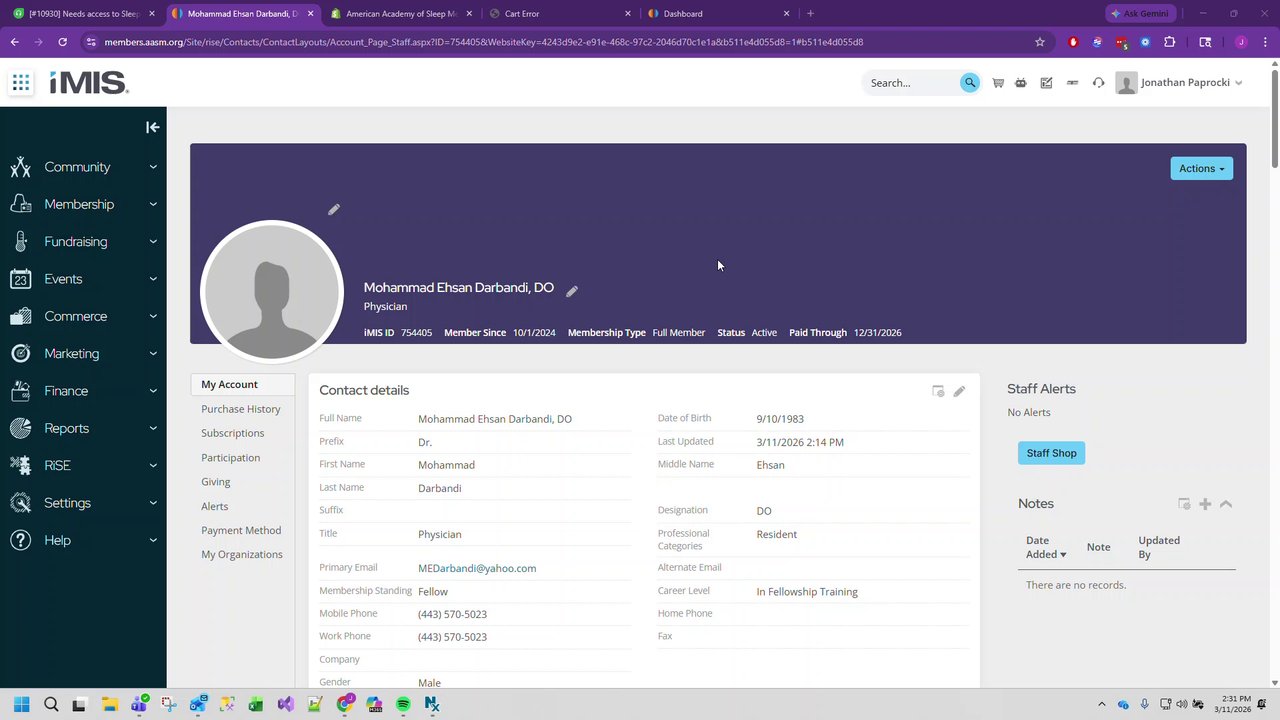Open the Payment Method tab
The image size is (1280, 720).
241,531
